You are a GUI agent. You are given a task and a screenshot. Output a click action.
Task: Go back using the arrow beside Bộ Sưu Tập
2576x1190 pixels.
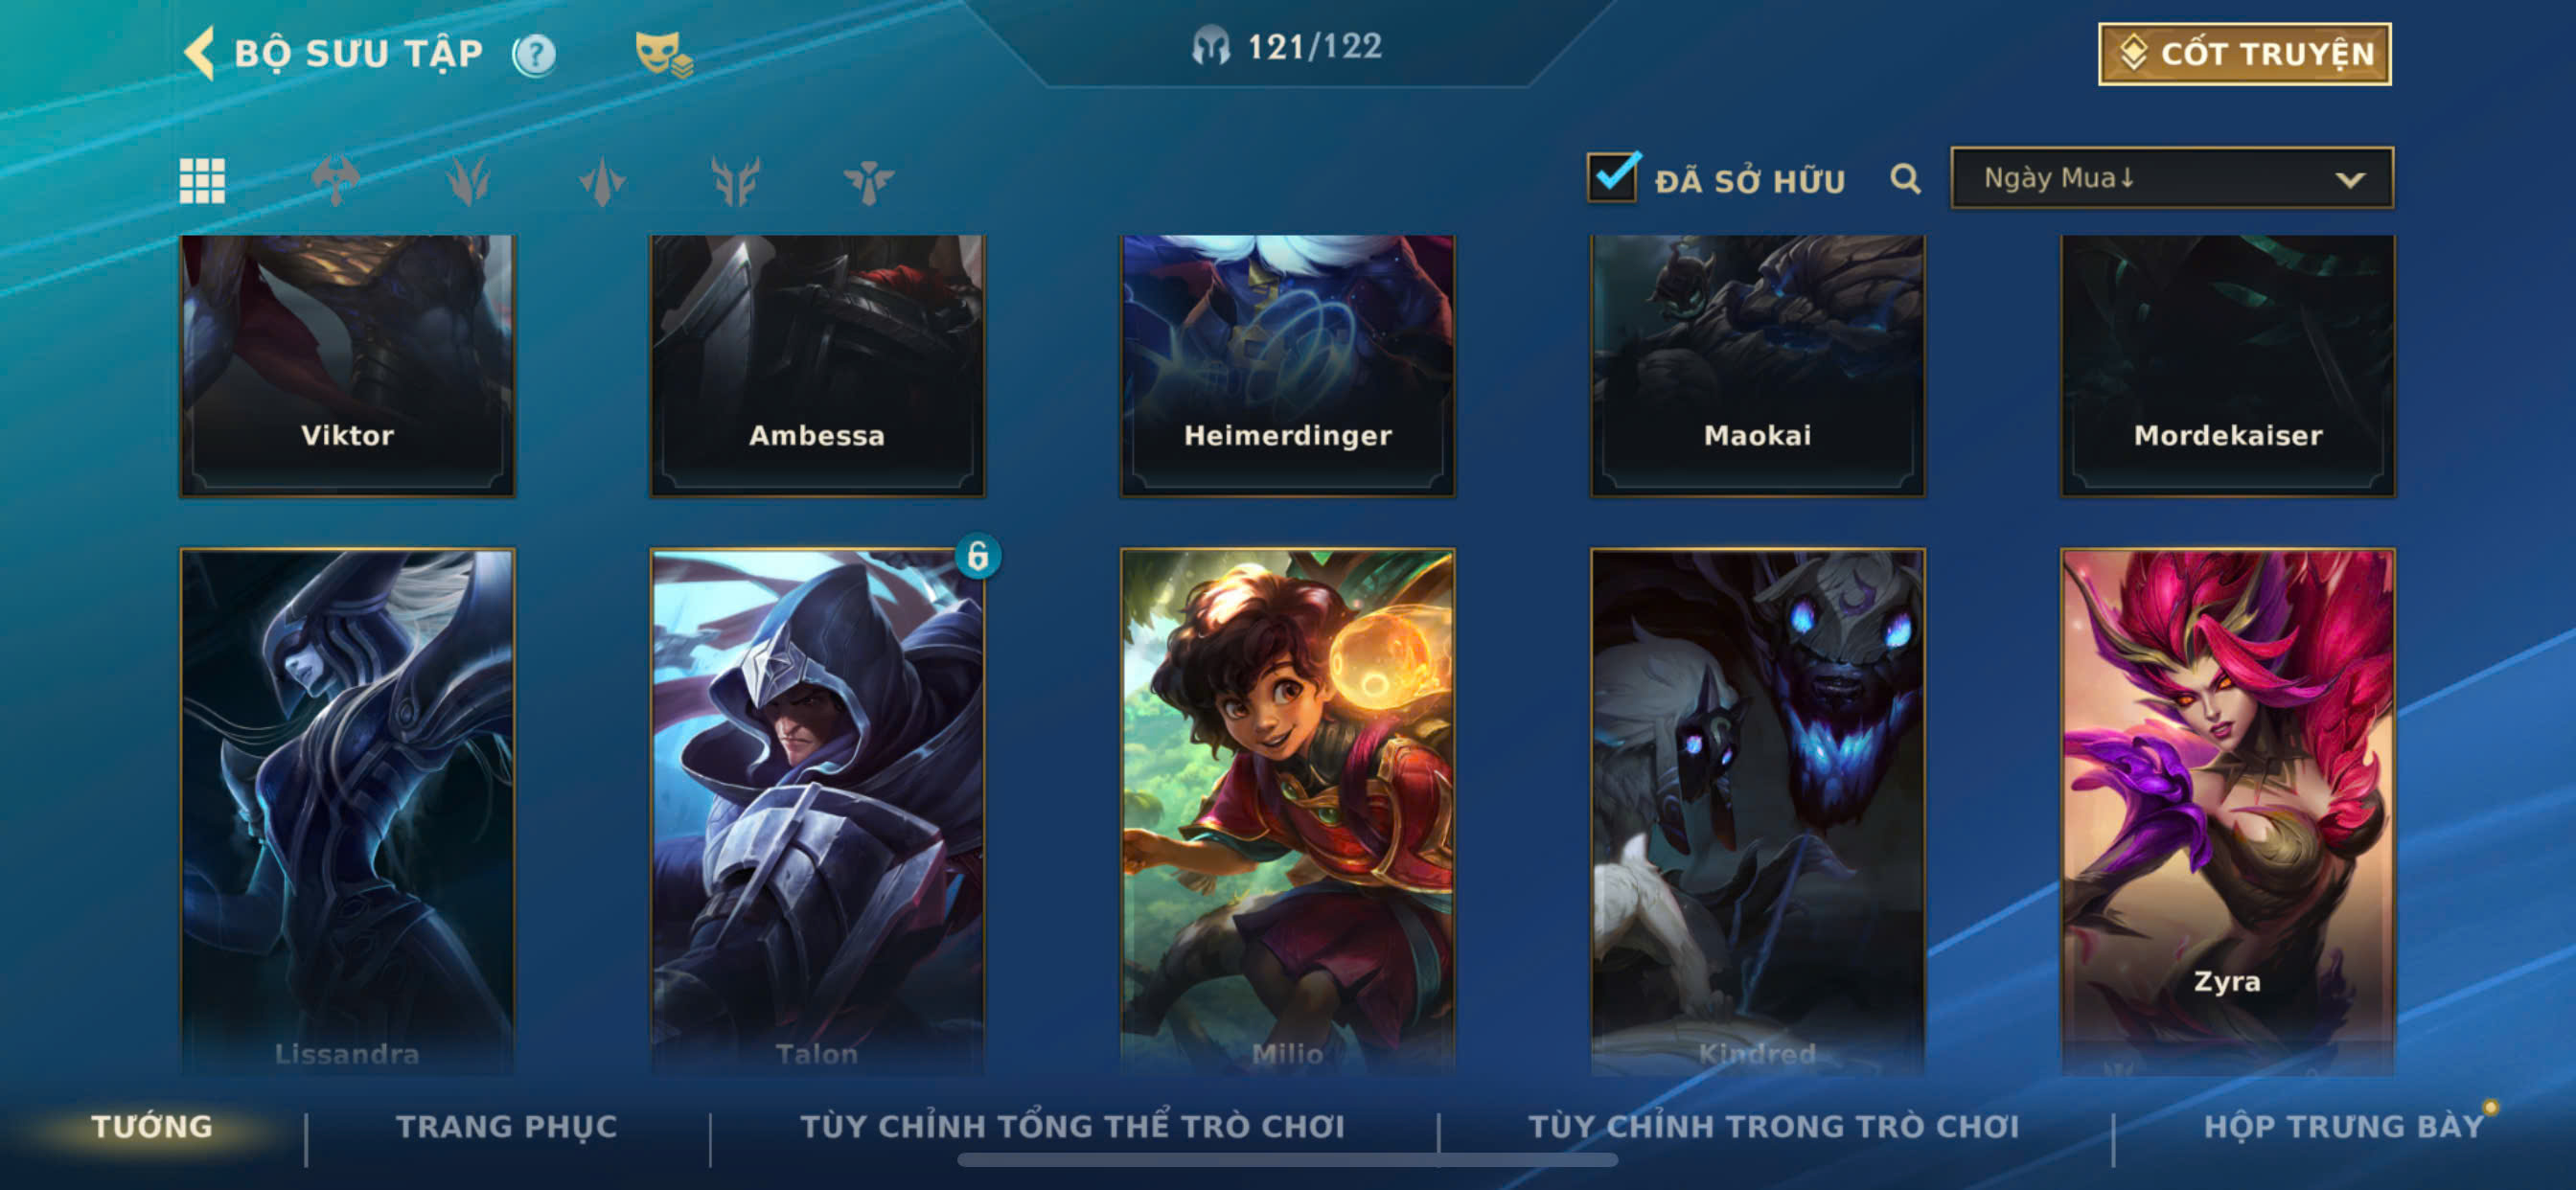199,52
